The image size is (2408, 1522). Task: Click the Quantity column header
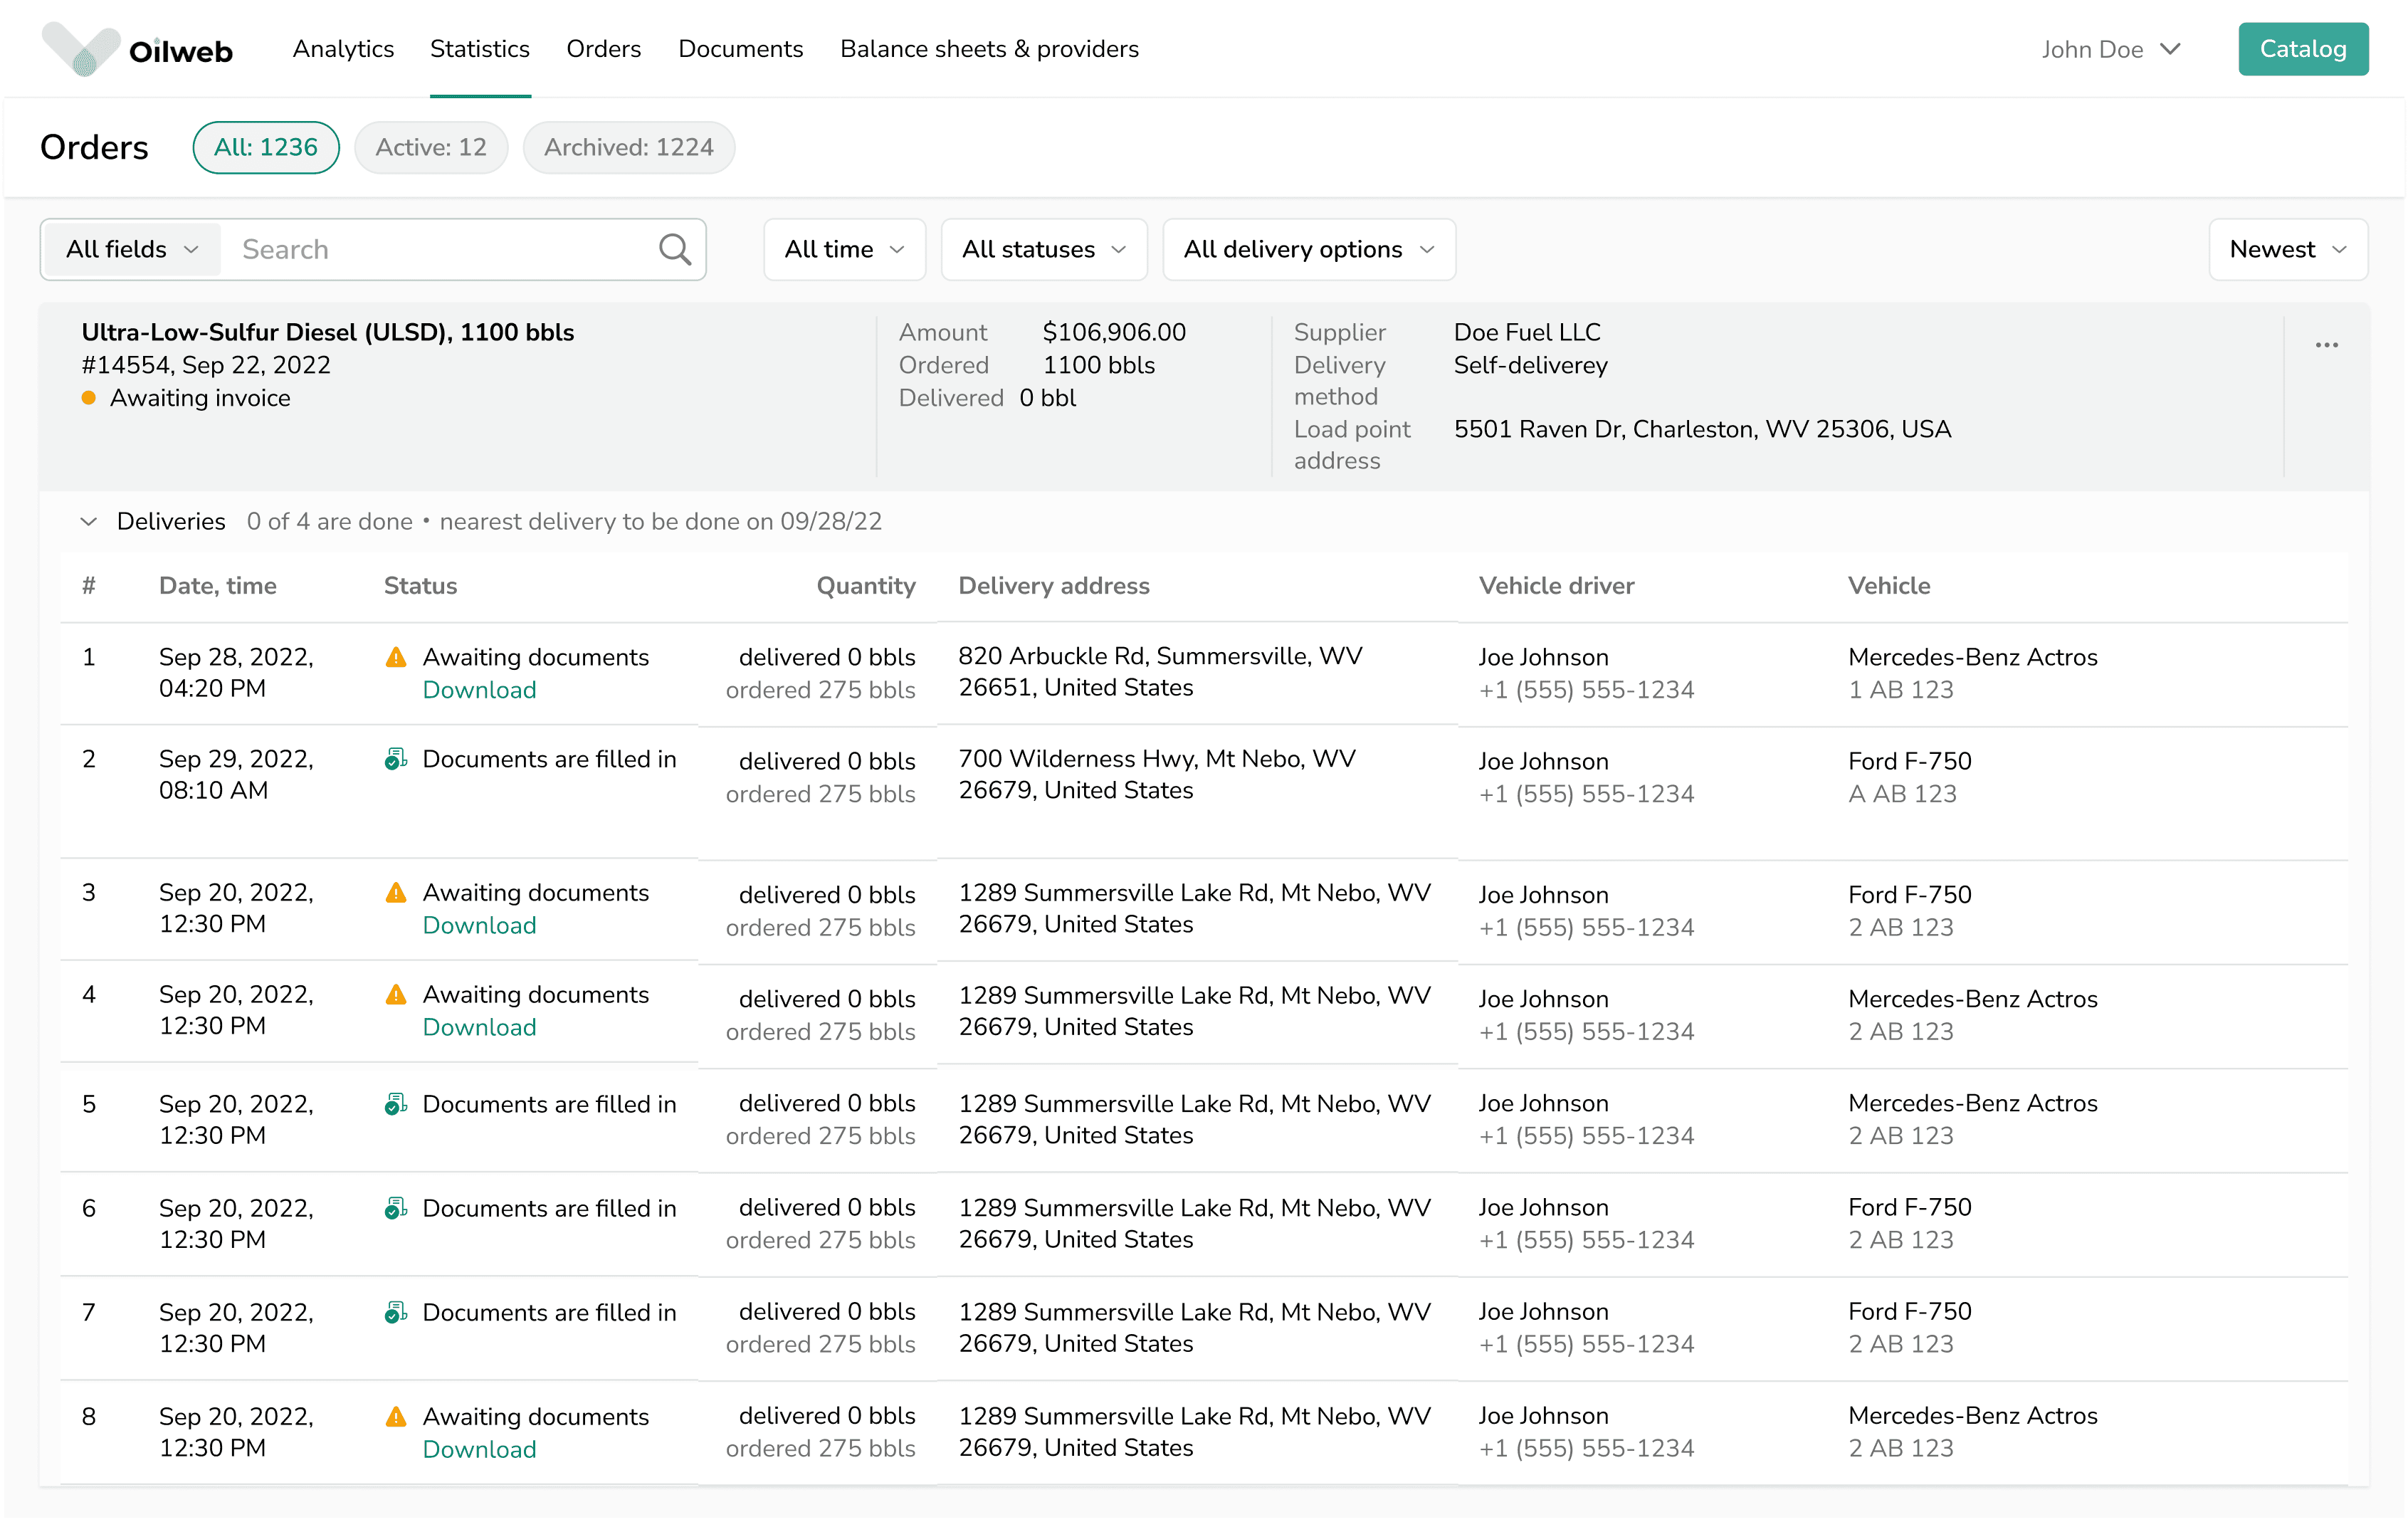tap(866, 586)
